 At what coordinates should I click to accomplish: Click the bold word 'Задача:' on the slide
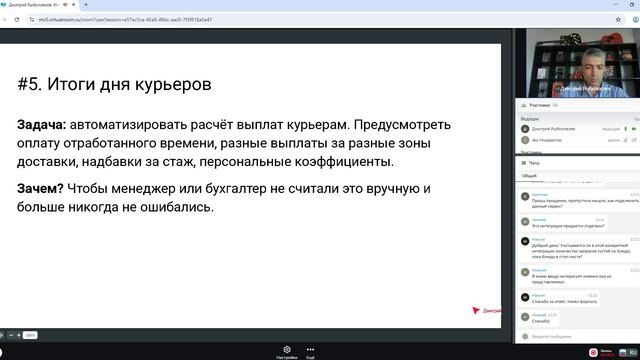[41, 124]
